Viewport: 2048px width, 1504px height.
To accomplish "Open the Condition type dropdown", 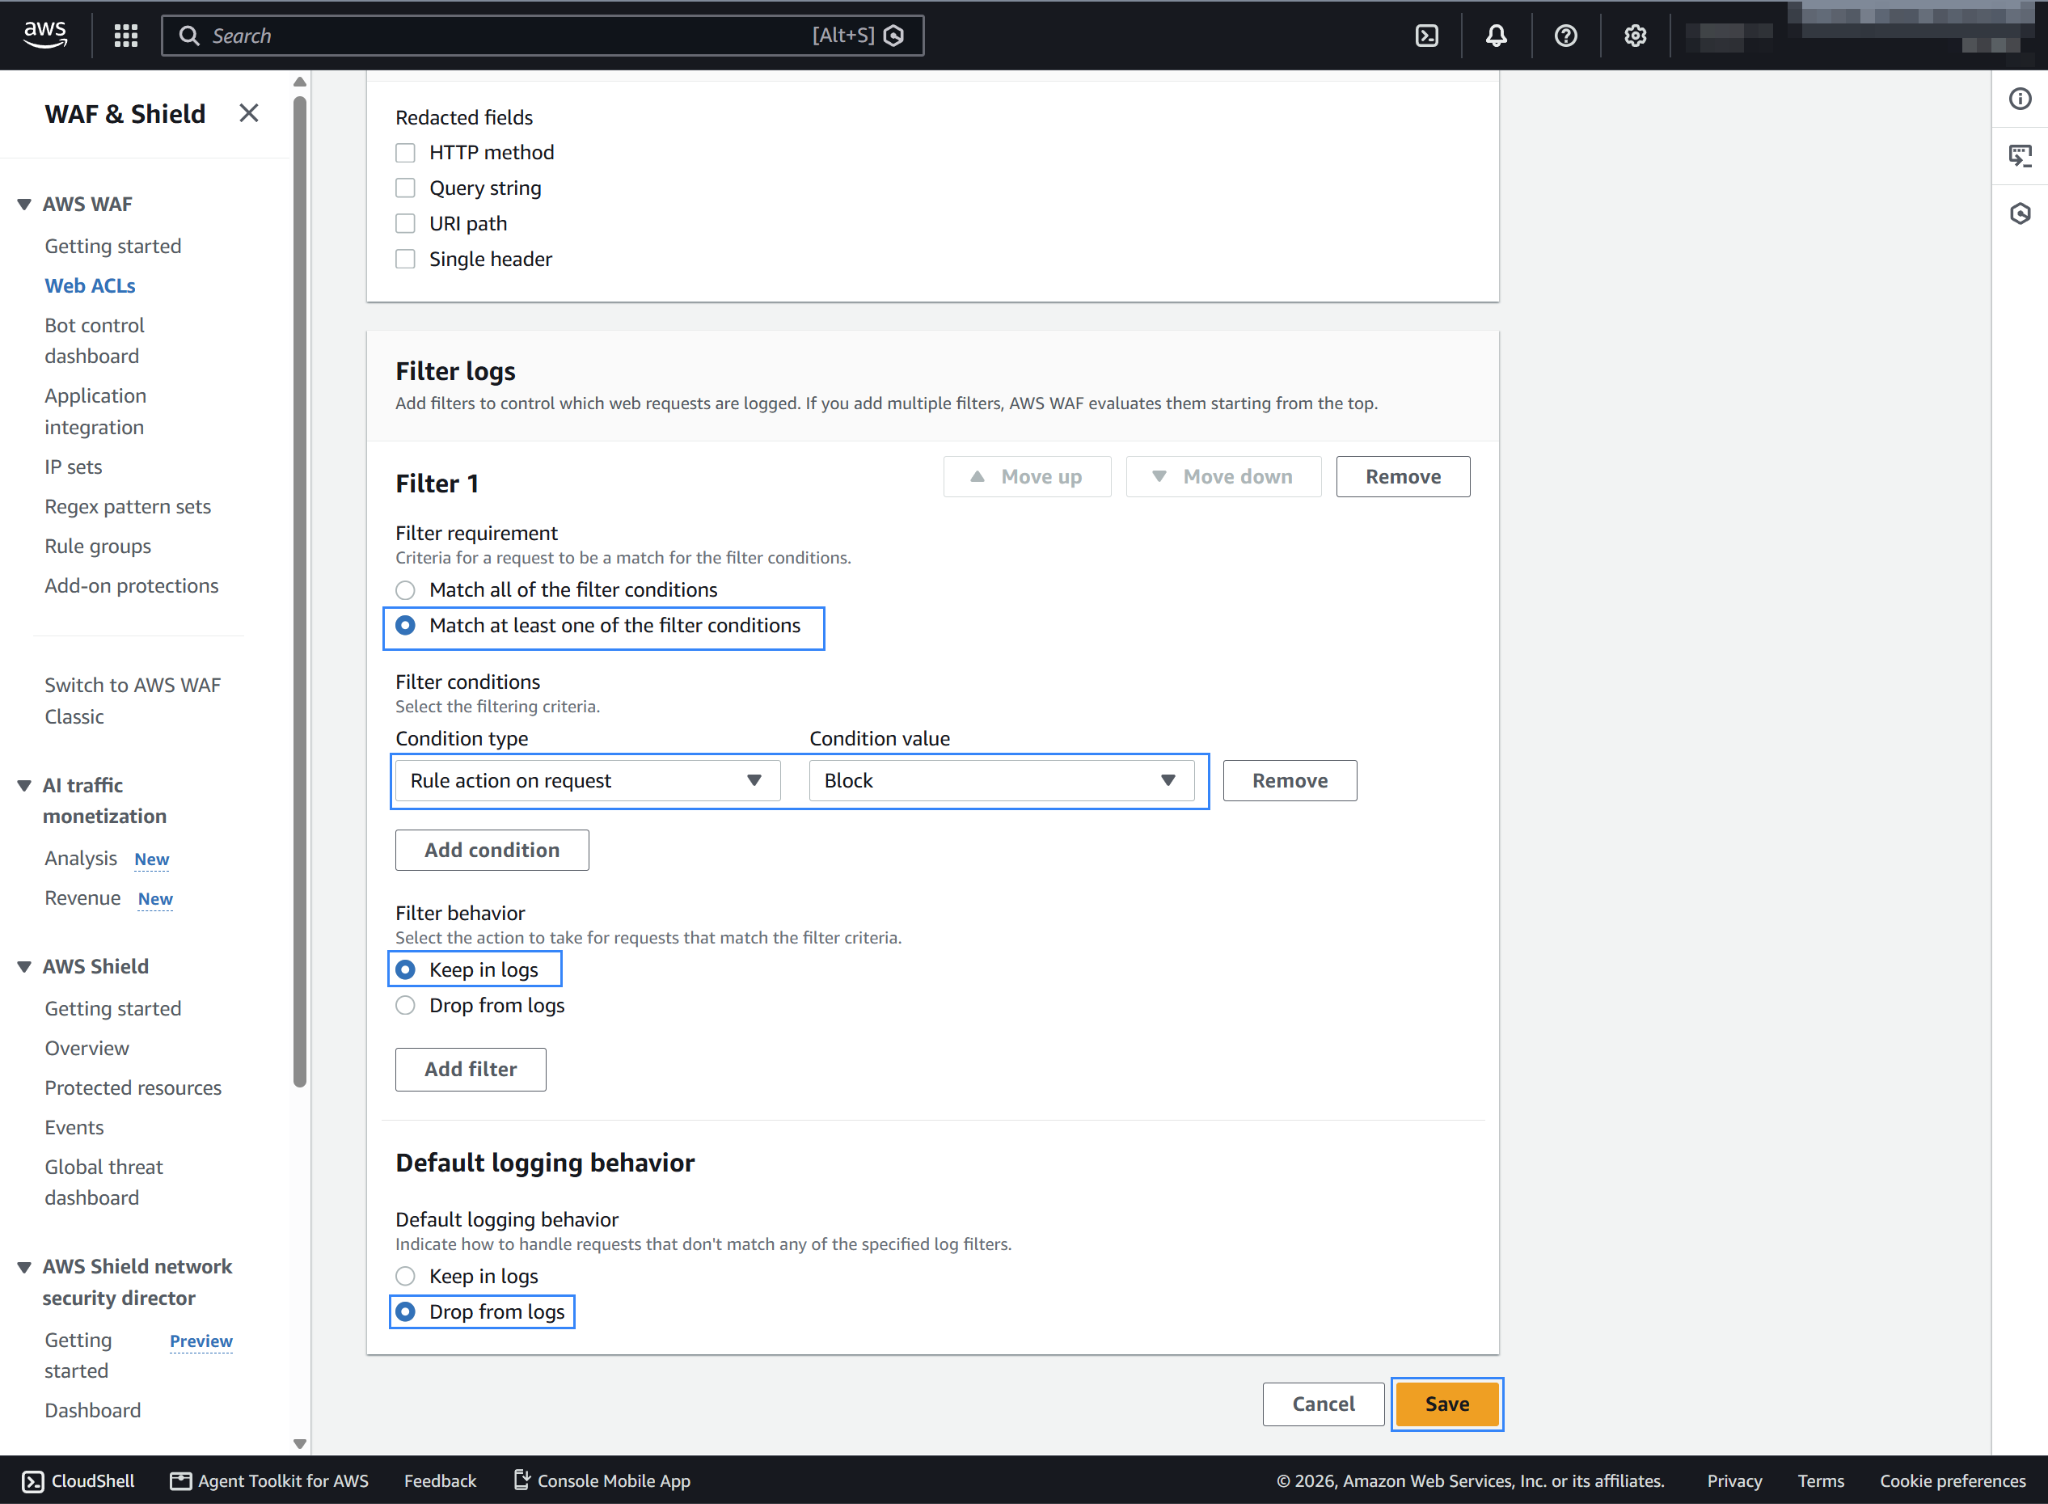I will coord(587,781).
